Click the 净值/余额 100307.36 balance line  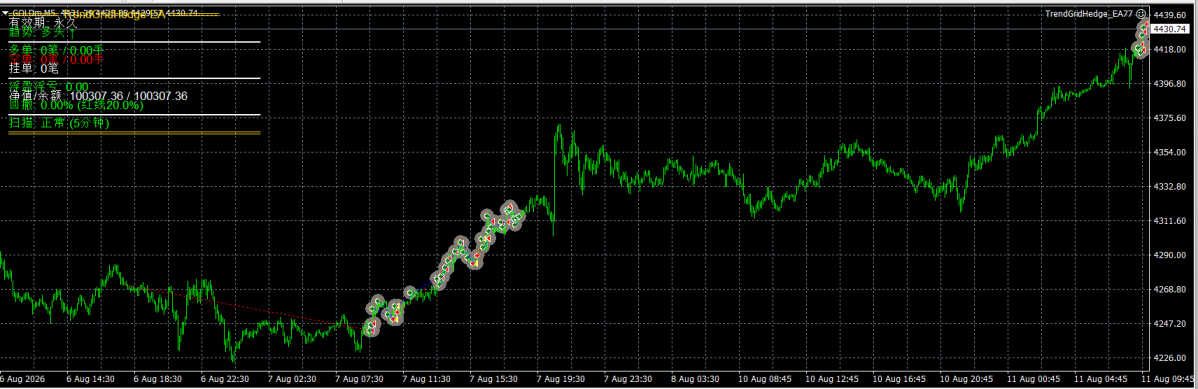point(98,96)
